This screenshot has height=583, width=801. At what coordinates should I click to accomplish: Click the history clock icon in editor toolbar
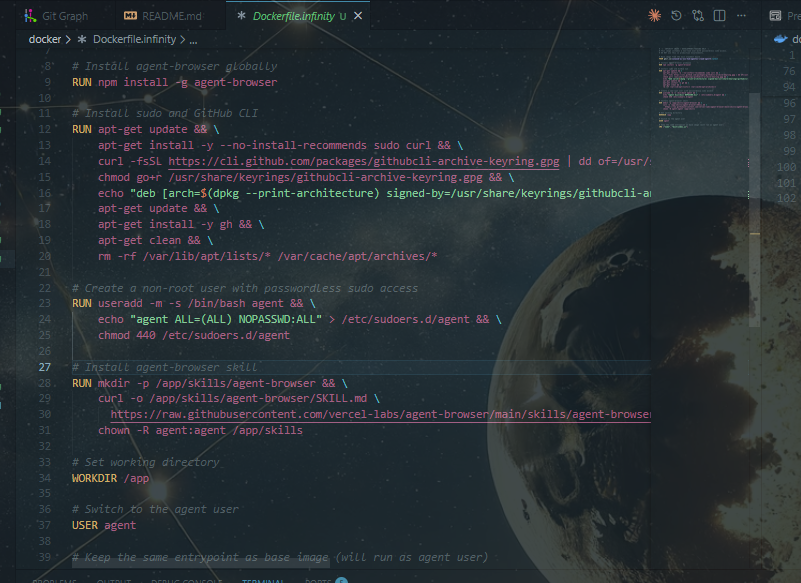676,16
